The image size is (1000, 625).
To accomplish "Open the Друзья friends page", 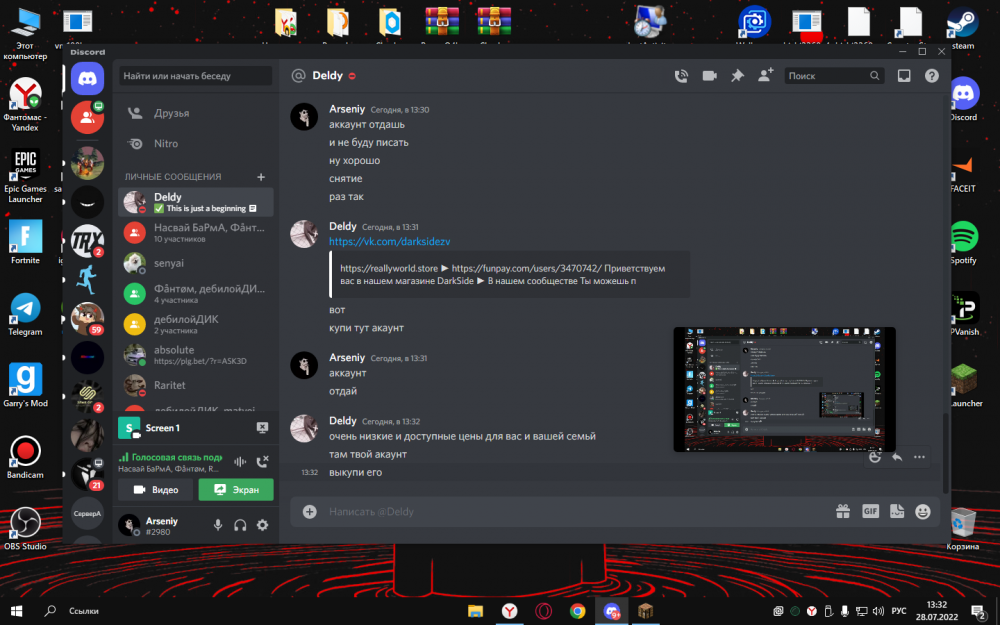I will [196, 113].
